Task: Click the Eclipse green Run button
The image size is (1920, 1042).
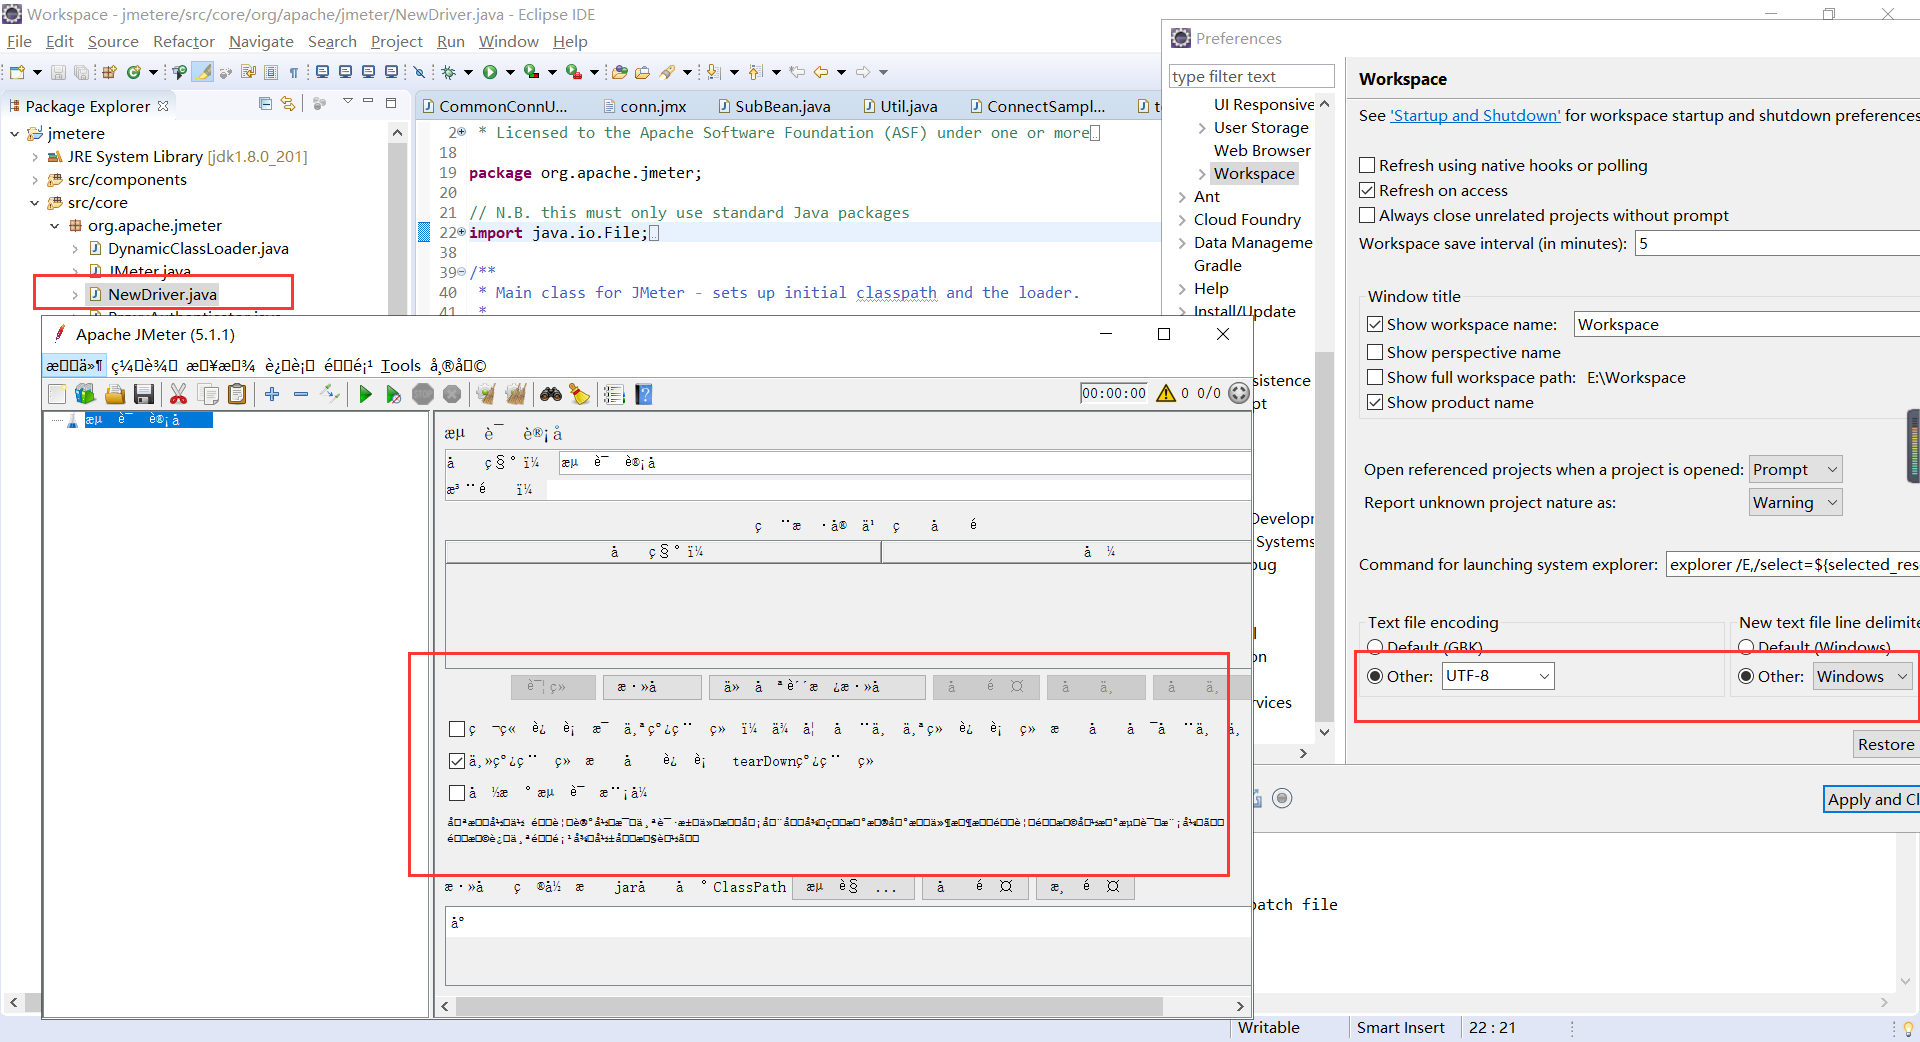Action: click(490, 72)
